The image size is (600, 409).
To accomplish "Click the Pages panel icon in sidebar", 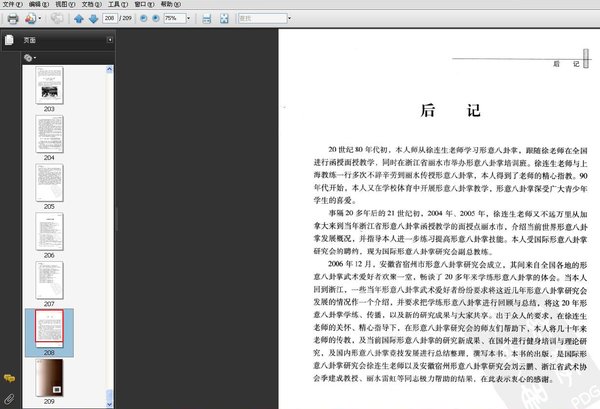I will click(9, 40).
